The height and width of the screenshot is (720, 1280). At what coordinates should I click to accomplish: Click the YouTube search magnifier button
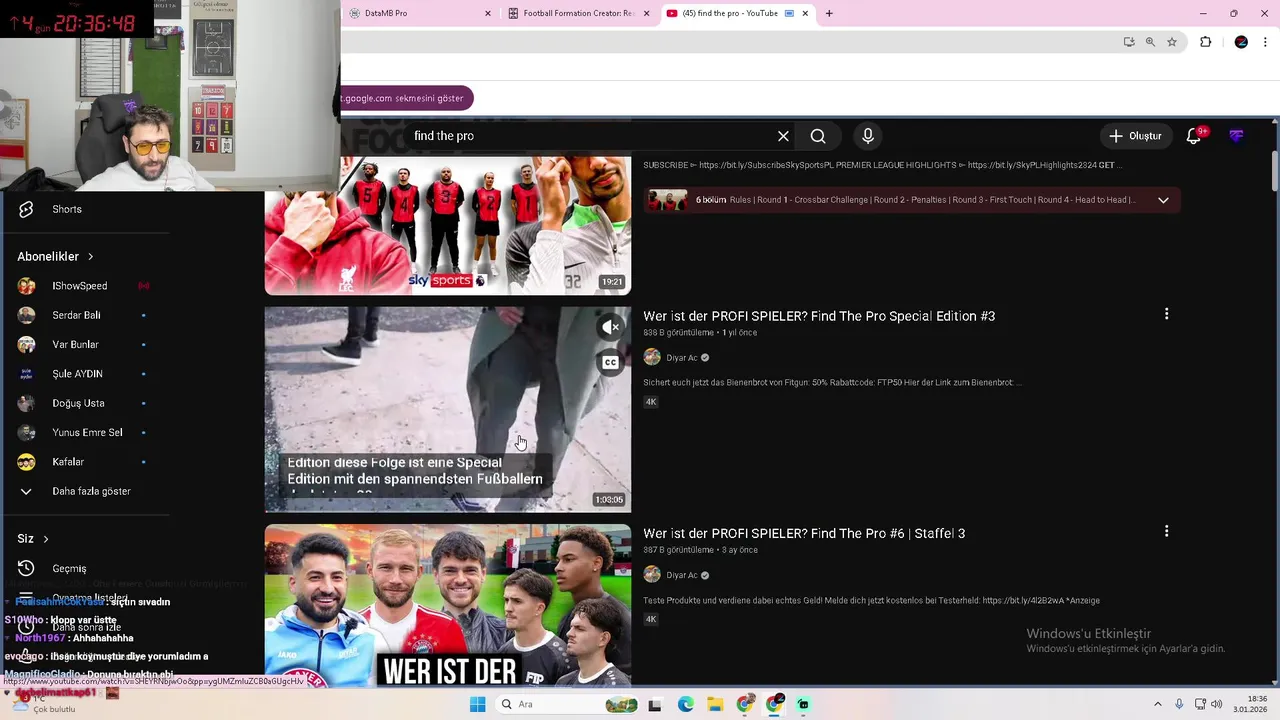pyautogui.click(x=818, y=136)
